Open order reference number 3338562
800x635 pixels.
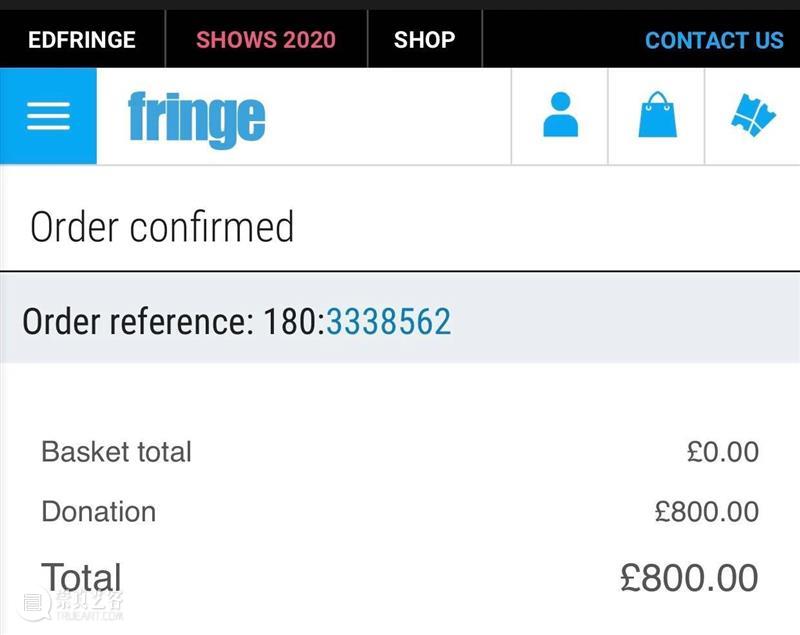point(389,322)
